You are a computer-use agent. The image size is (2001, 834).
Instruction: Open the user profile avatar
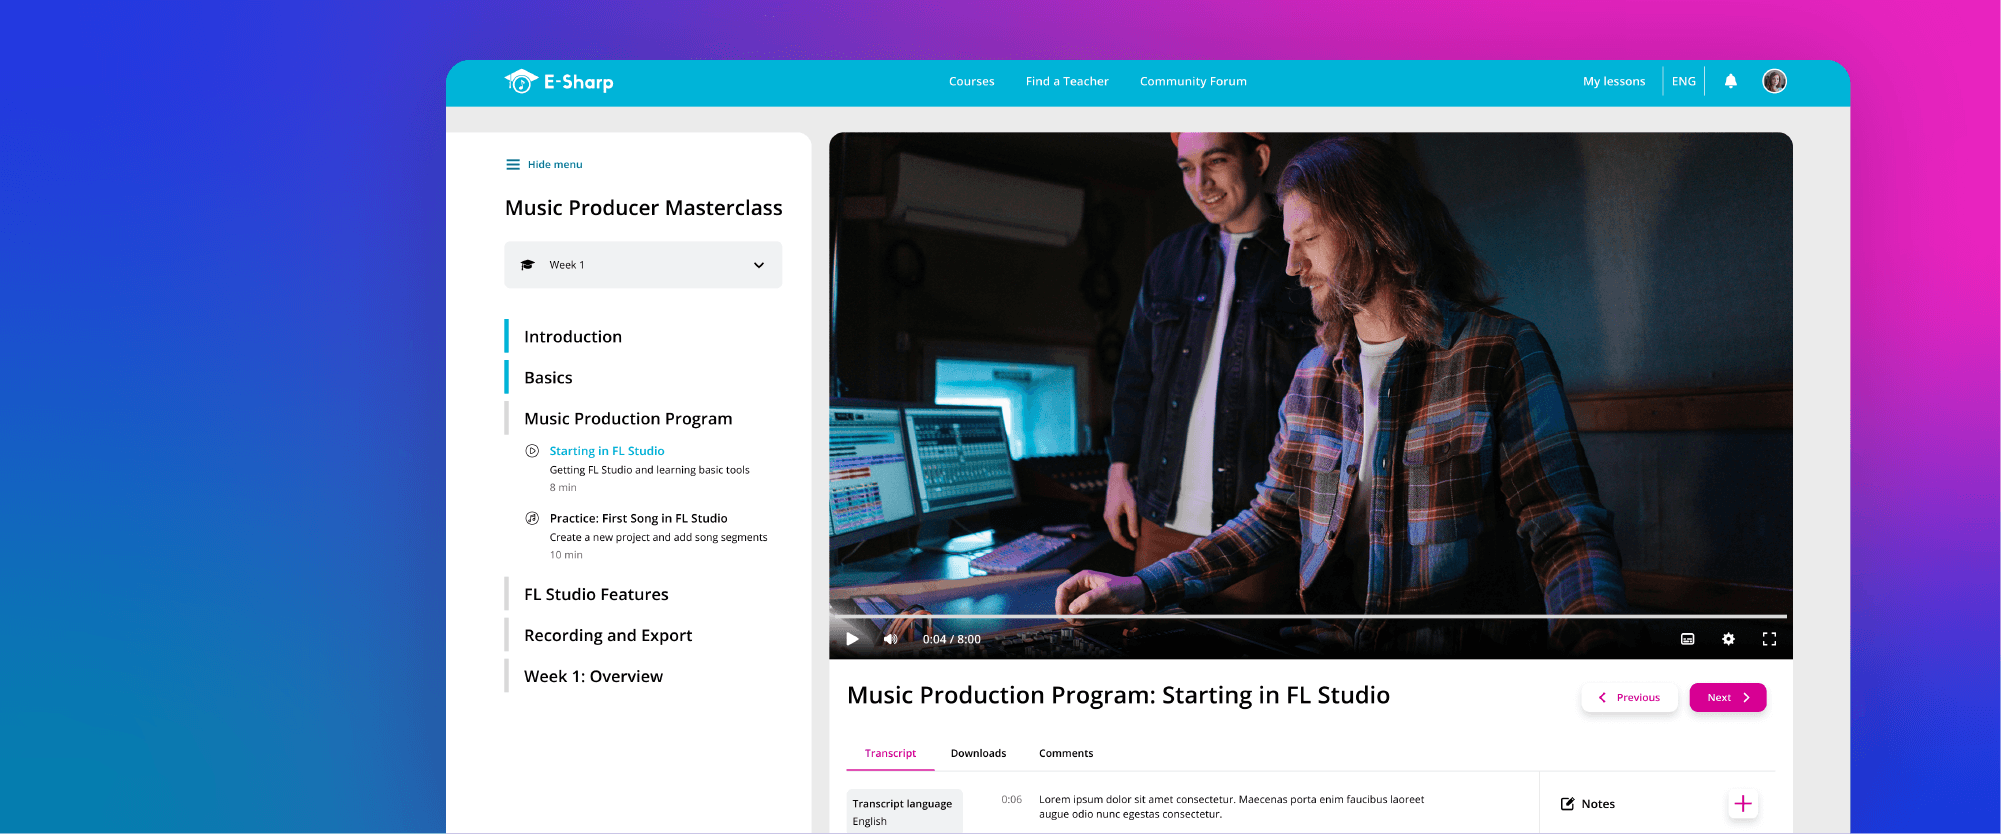pos(1774,81)
